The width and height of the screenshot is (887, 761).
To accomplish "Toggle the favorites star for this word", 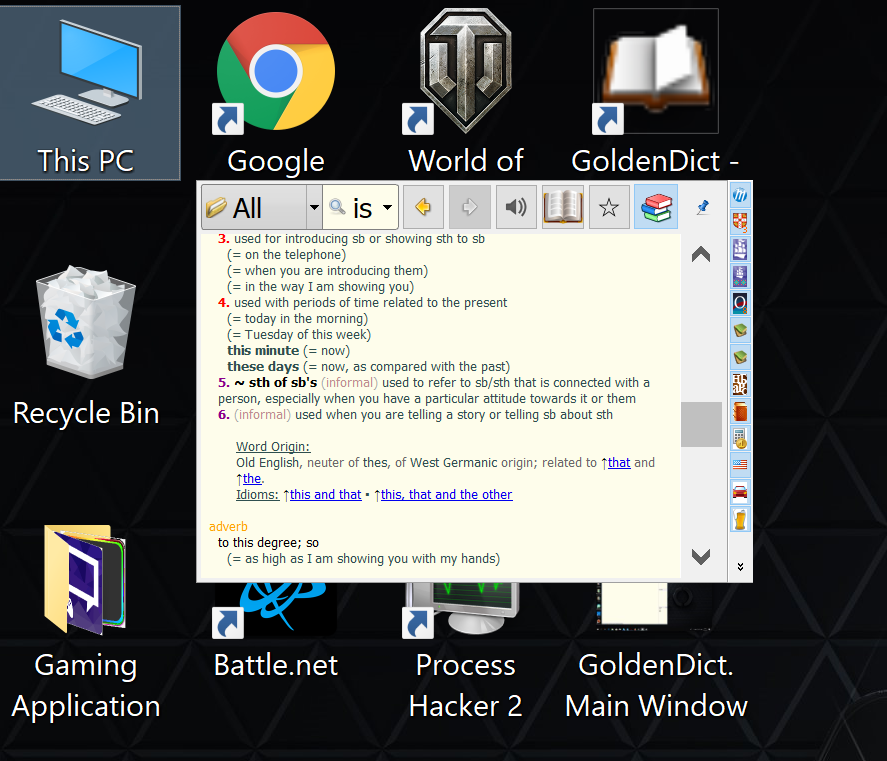I will (x=609, y=207).
